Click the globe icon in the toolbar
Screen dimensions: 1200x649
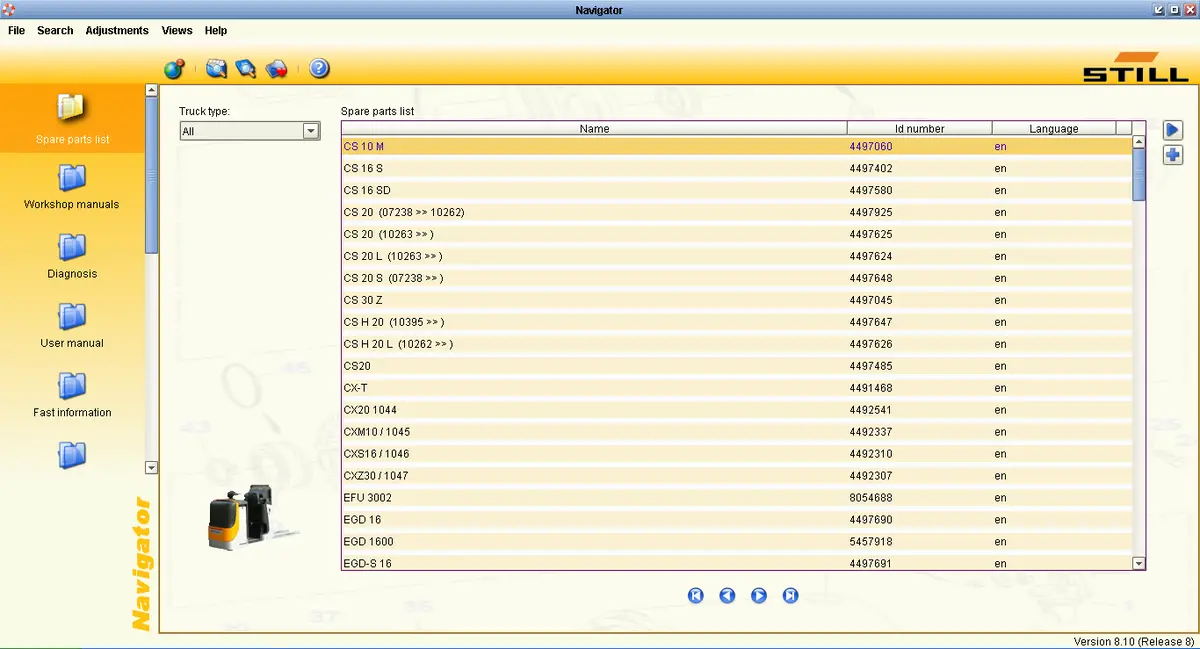(174, 69)
